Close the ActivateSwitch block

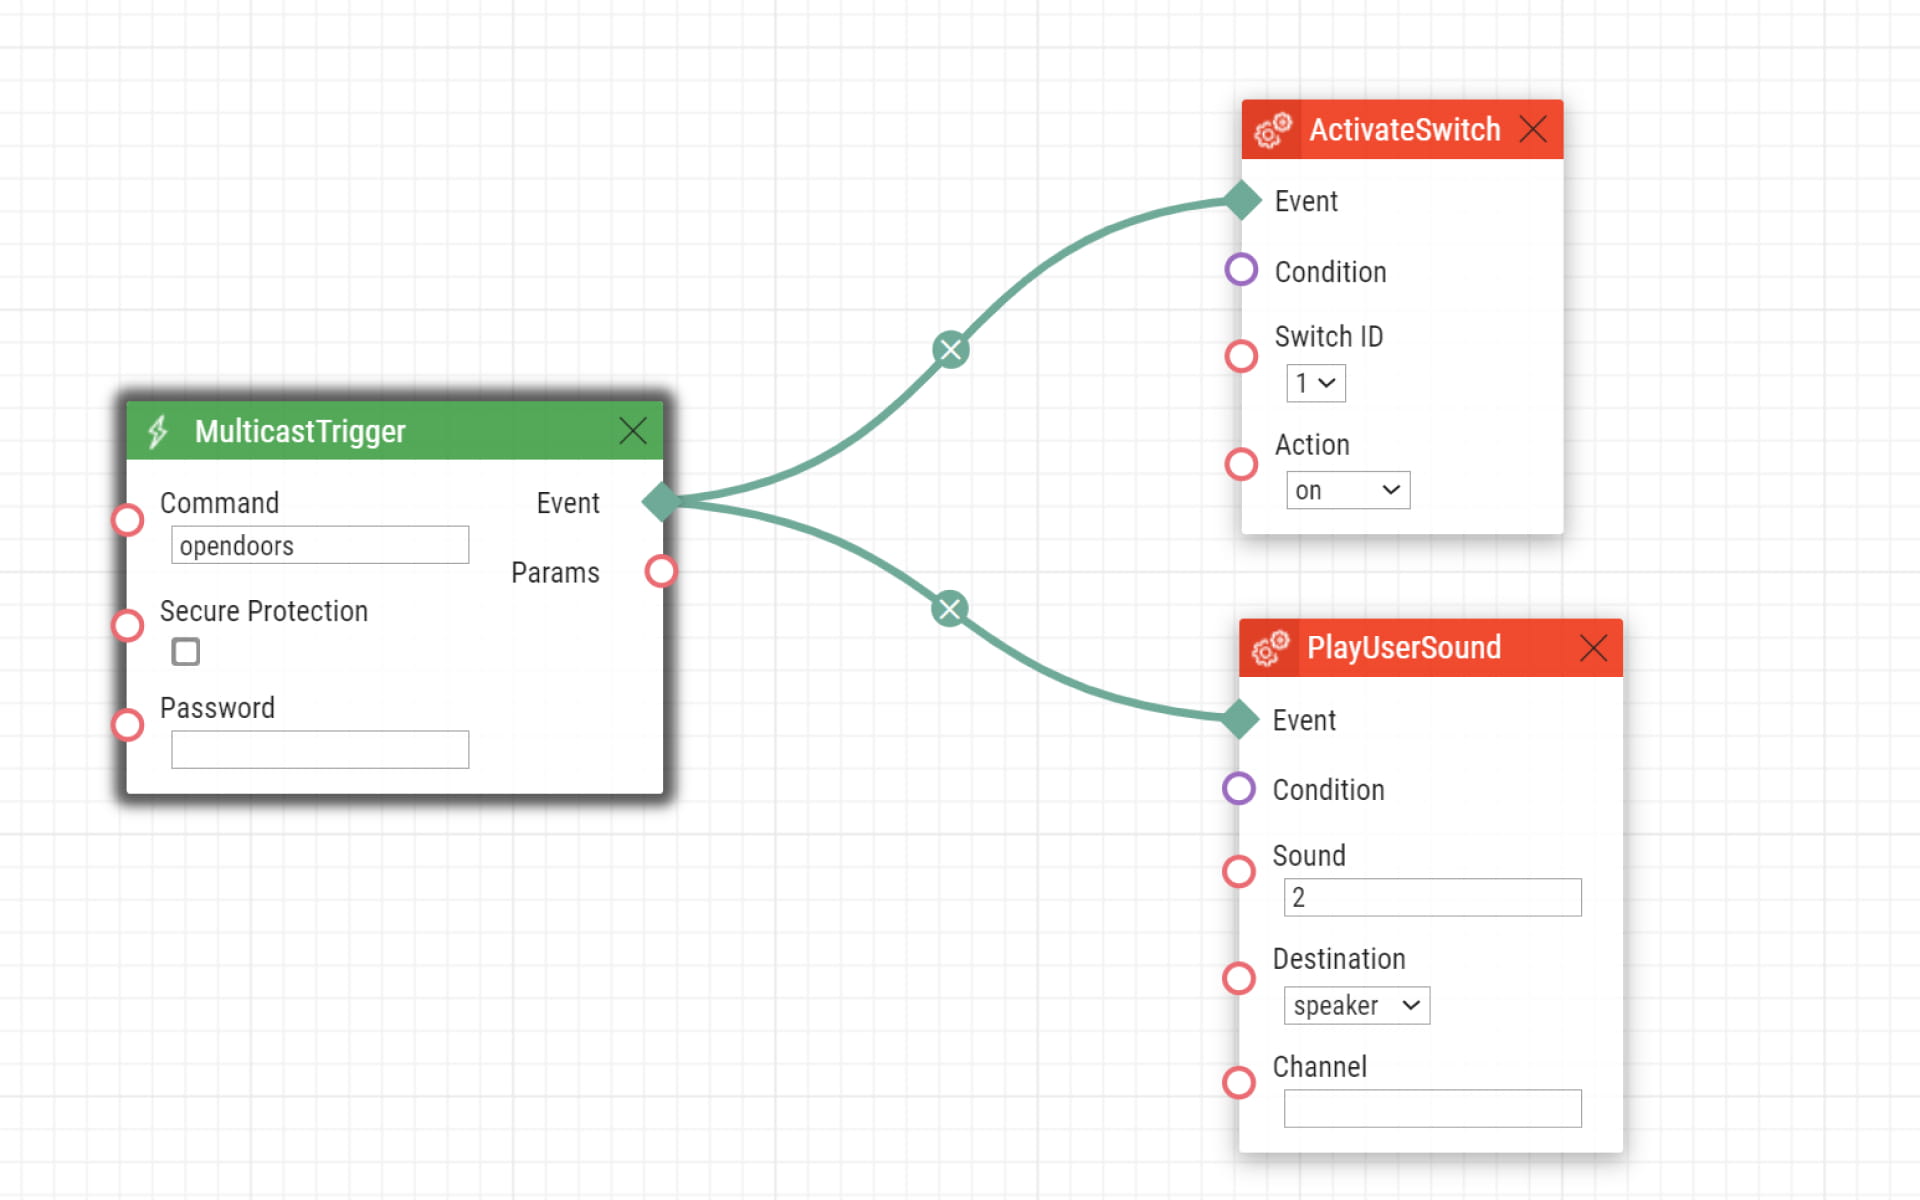pyautogui.click(x=1533, y=129)
